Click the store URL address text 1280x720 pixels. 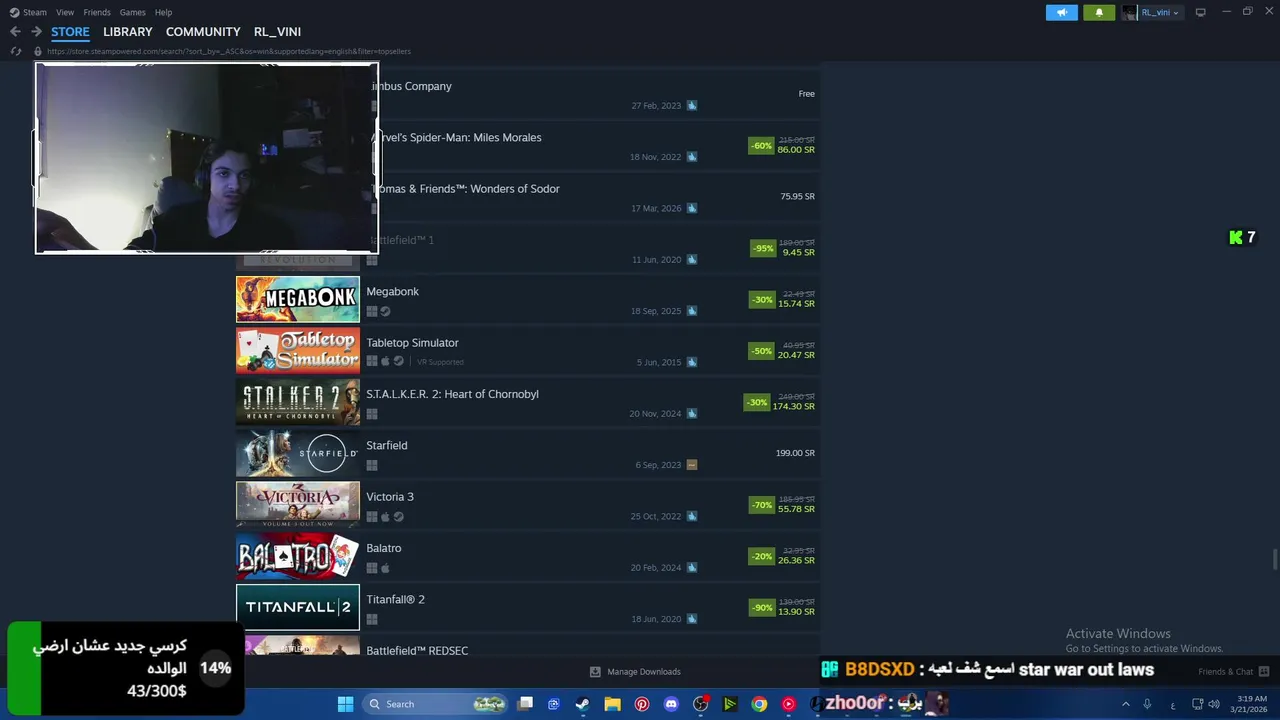[x=229, y=51]
